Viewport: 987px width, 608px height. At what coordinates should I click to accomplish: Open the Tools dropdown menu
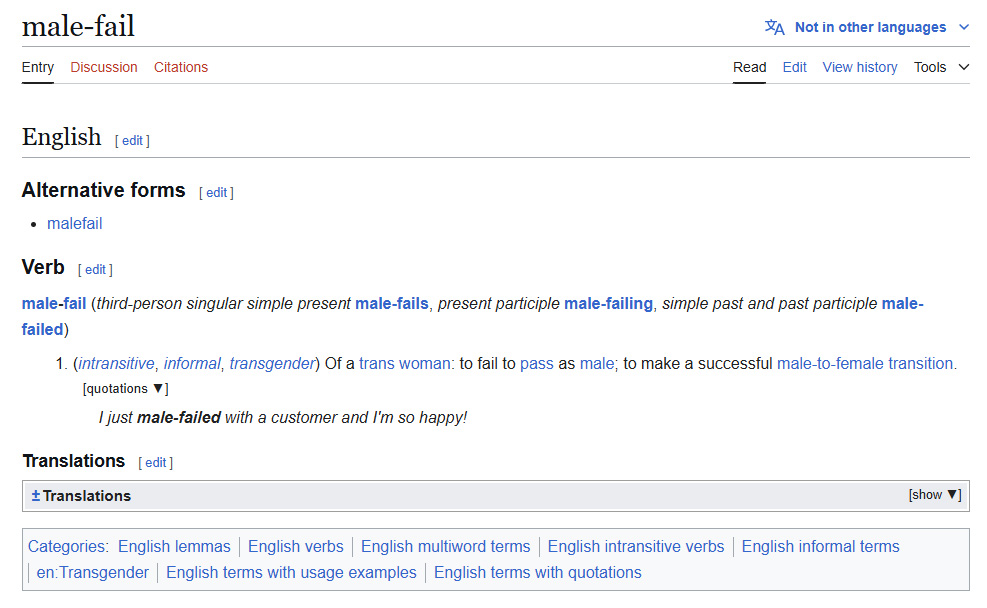click(x=941, y=67)
